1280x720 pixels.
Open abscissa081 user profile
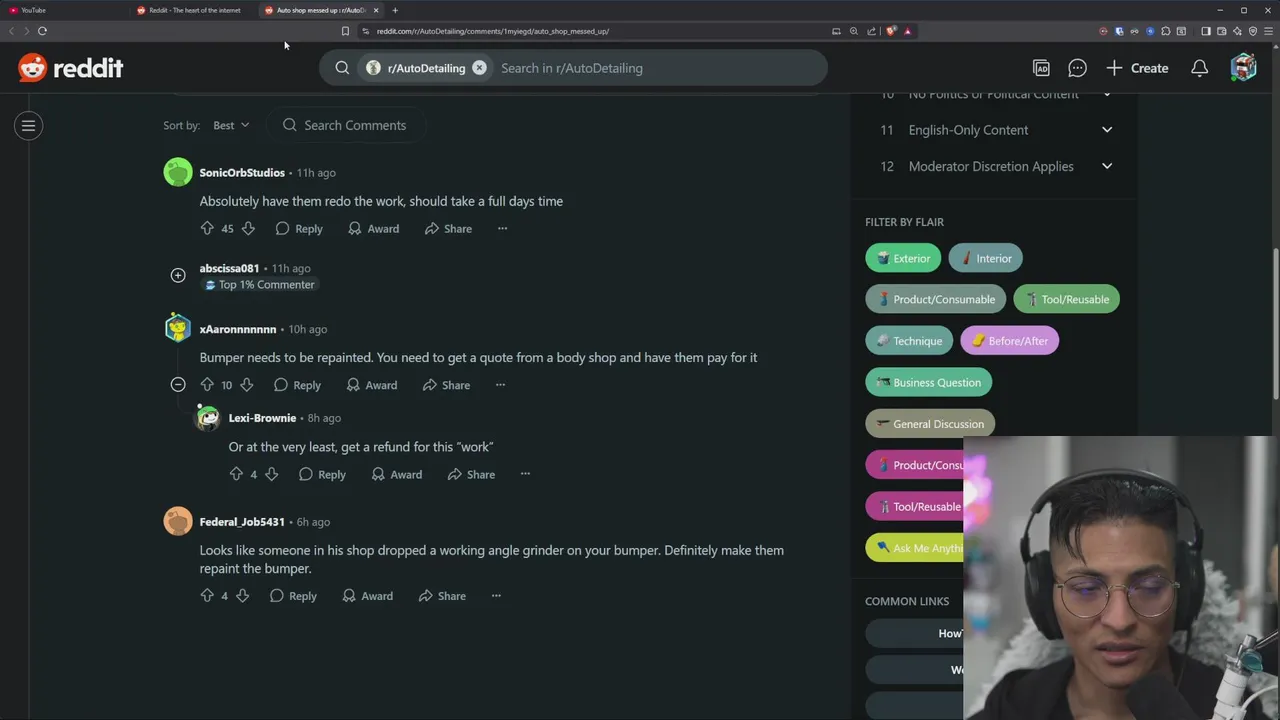(x=229, y=268)
